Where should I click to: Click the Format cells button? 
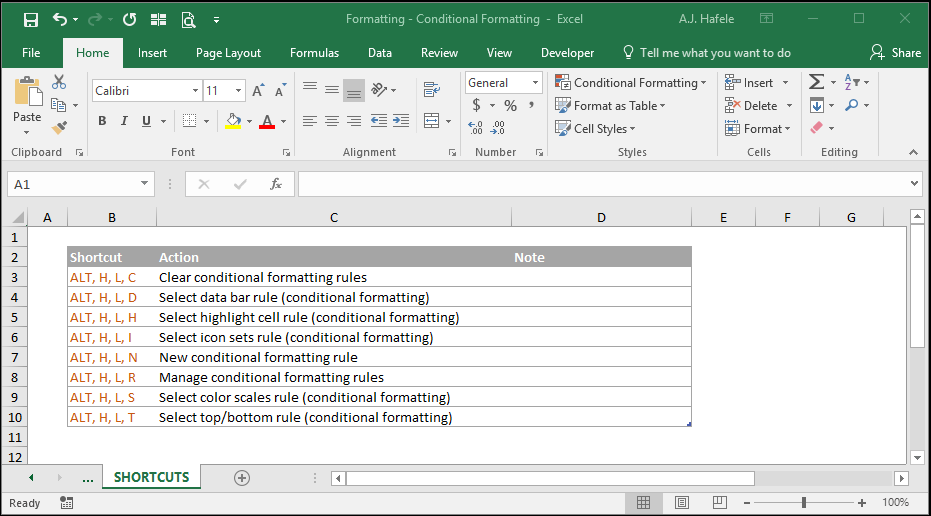pyautogui.click(x=758, y=128)
